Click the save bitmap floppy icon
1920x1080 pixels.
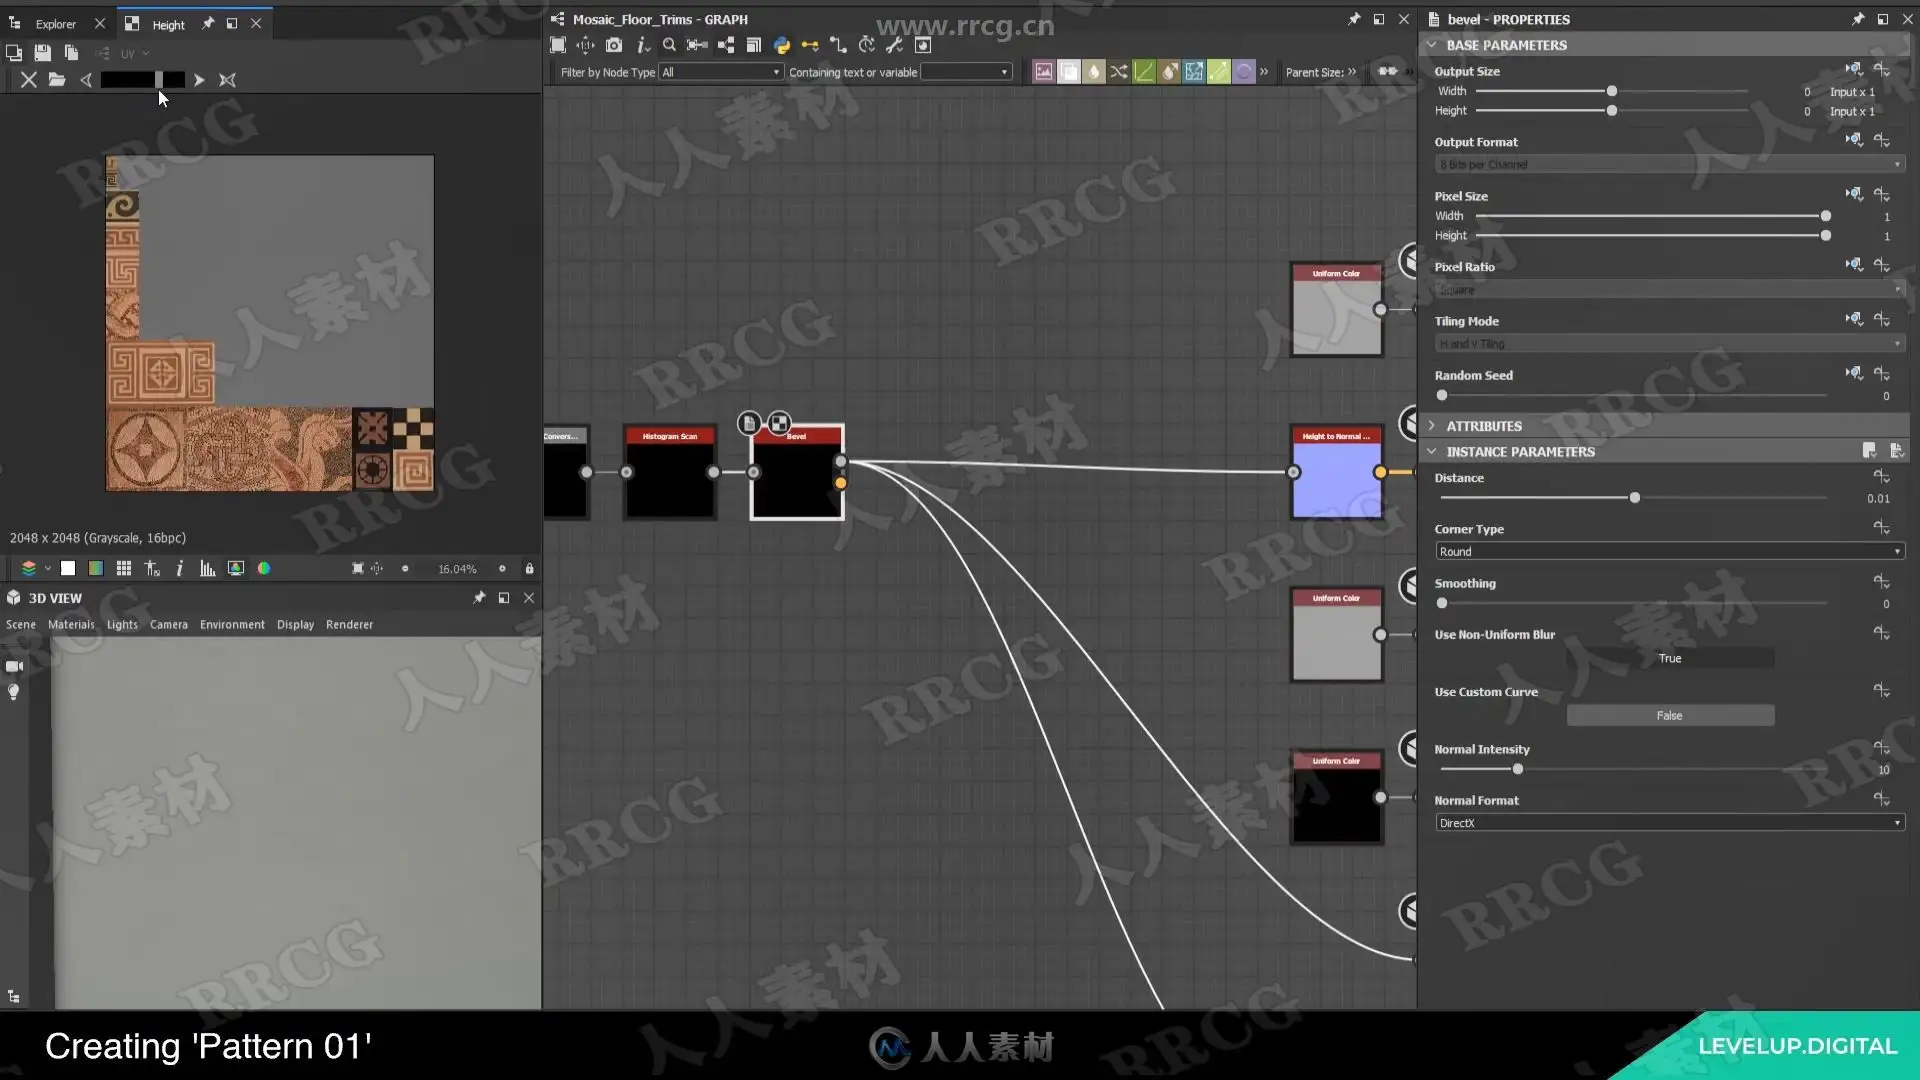42,52
